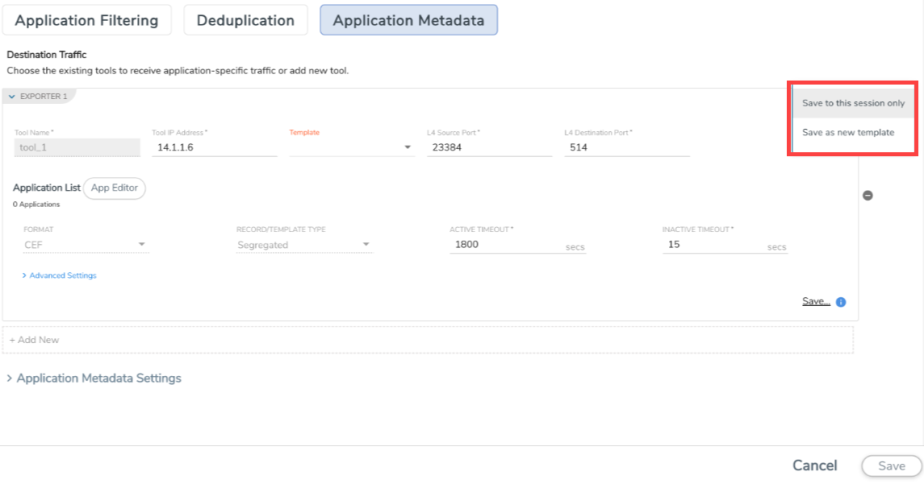This screenshot has width=924, height=484.
Task: Expand the Advanced Settings link
Action: (59, 275)
